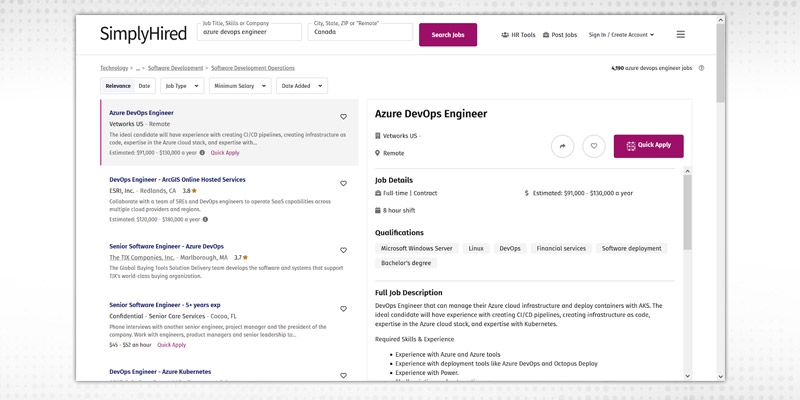Image resolution: width=800 pixels, height=400 pixels.
Task: Click the share arrow icon in job details
Action: [562, 146]
